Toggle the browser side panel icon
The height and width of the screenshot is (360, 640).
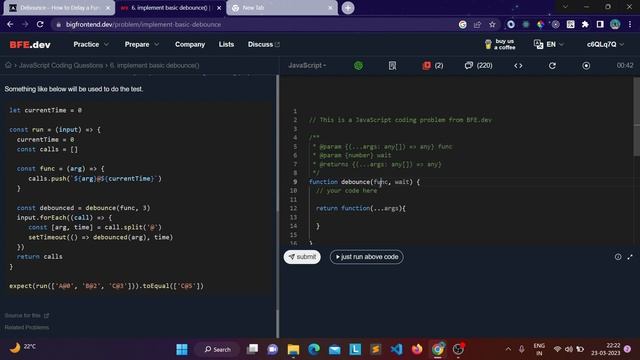click(600, 24)
